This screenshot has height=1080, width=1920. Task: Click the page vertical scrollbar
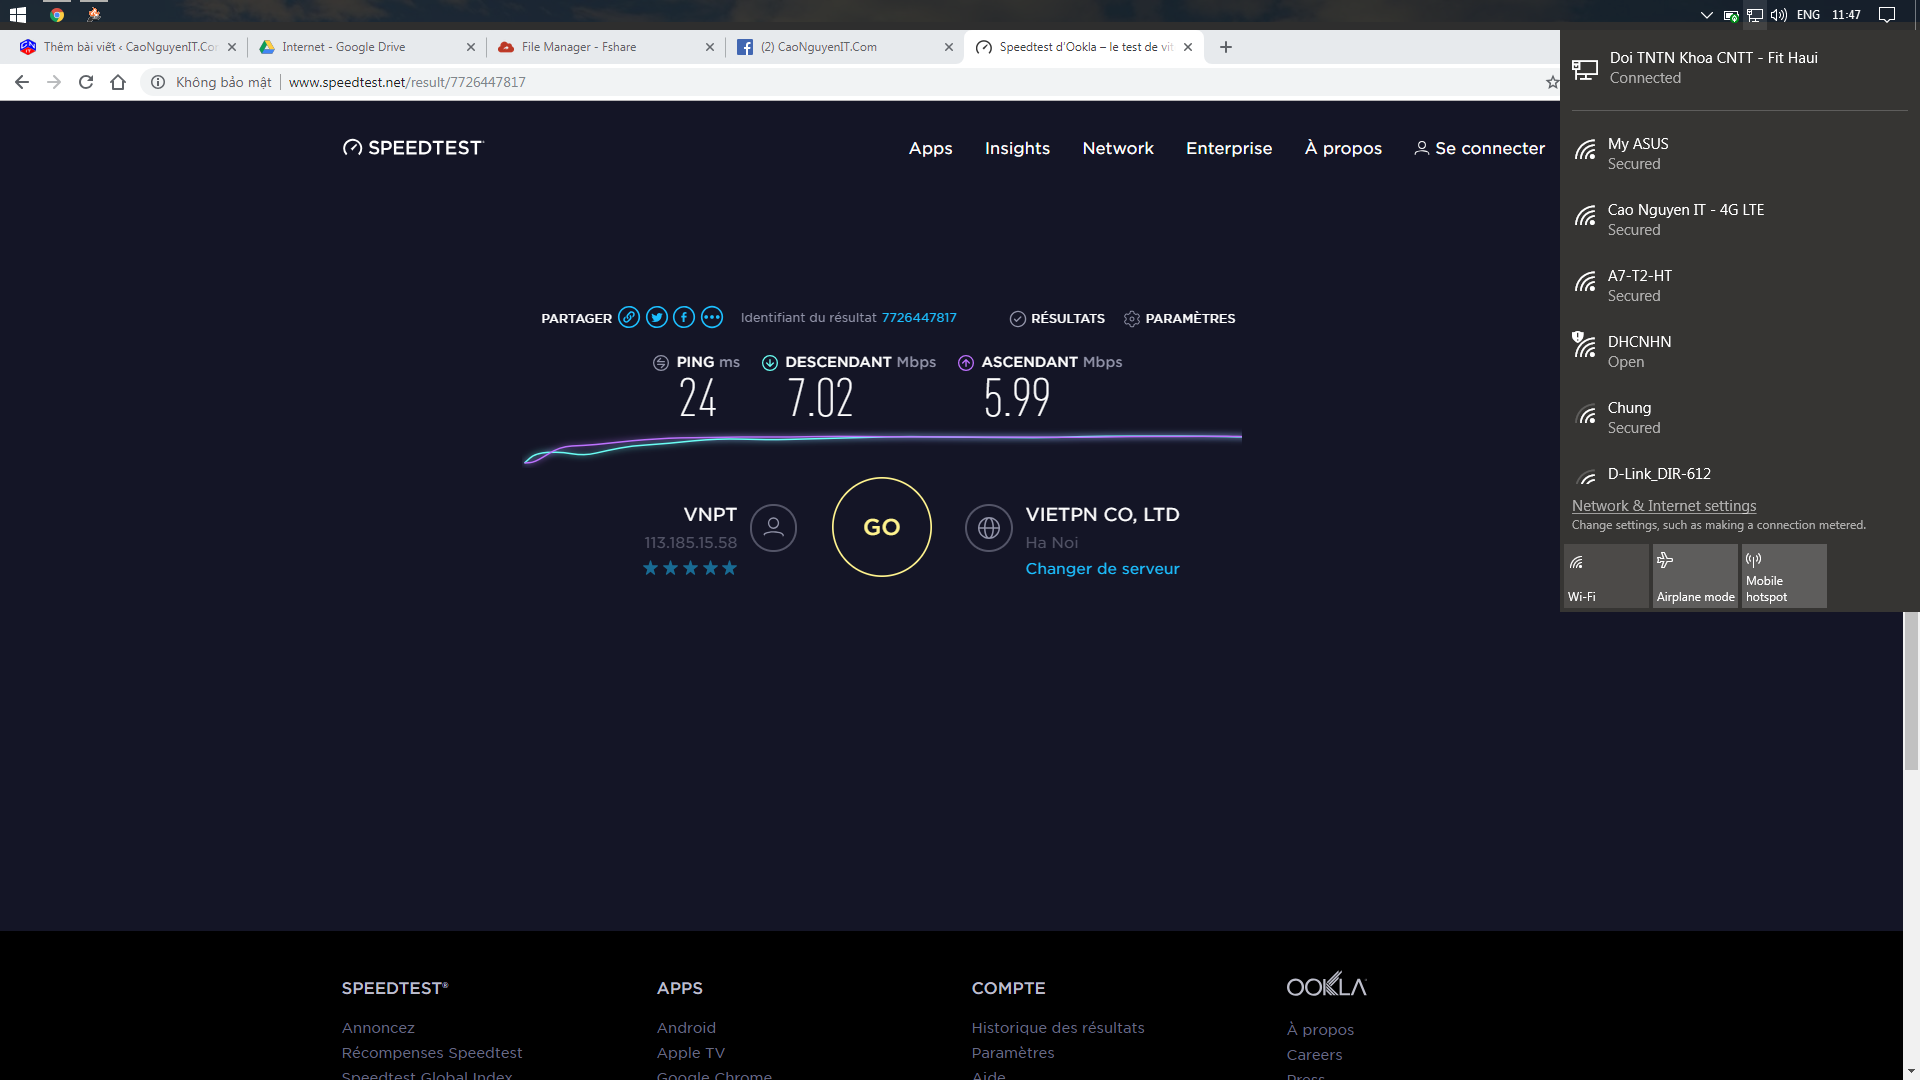coord(1911,690)
